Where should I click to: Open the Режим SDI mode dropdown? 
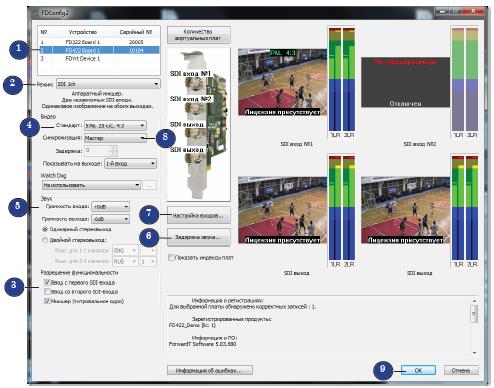coord(108,84)
